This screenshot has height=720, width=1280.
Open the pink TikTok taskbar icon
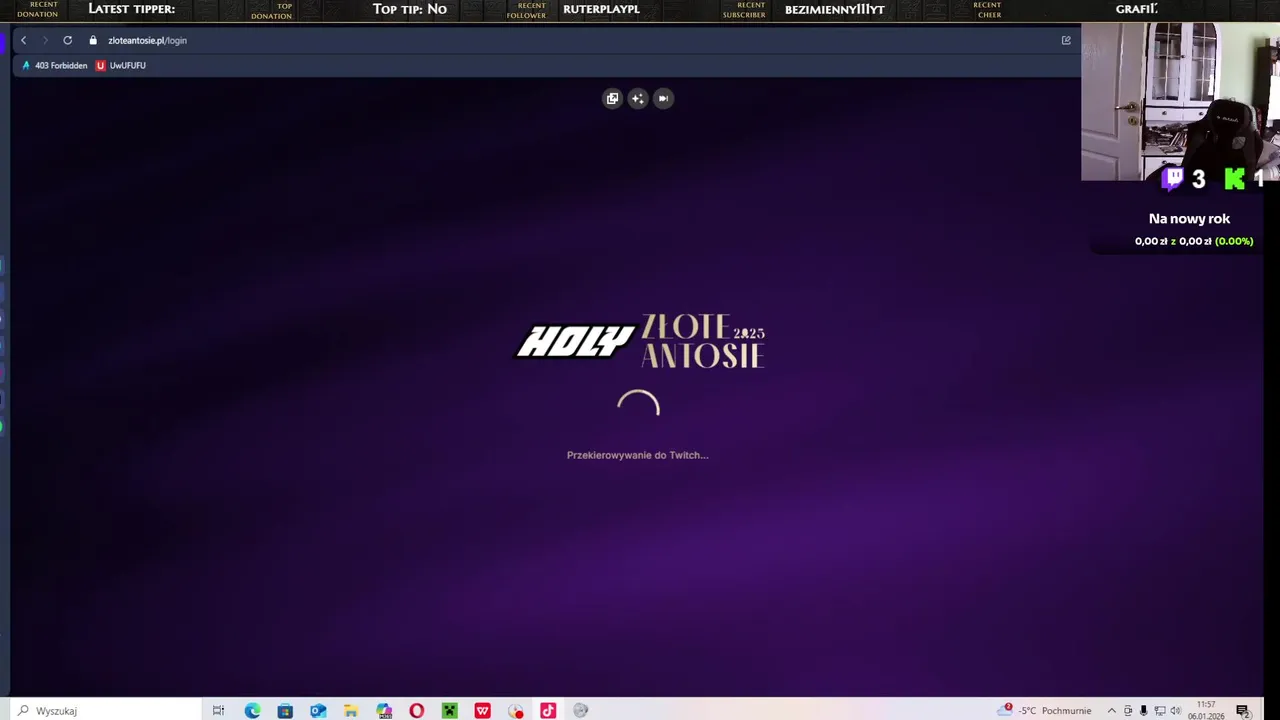pos(548,711)
